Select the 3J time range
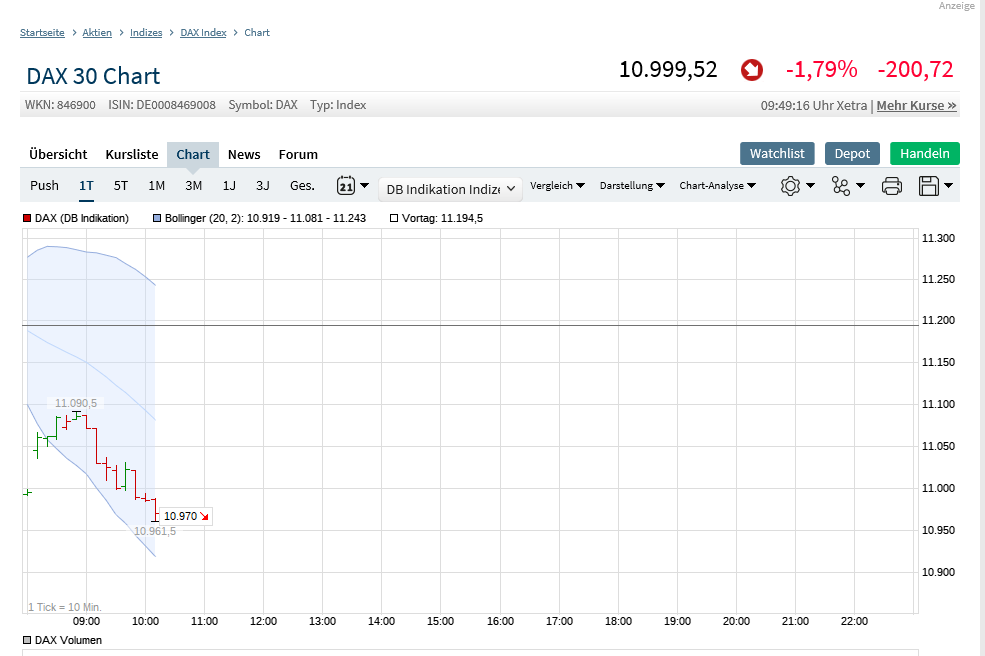This screenshot has width=985, height=656. (263, 185)
